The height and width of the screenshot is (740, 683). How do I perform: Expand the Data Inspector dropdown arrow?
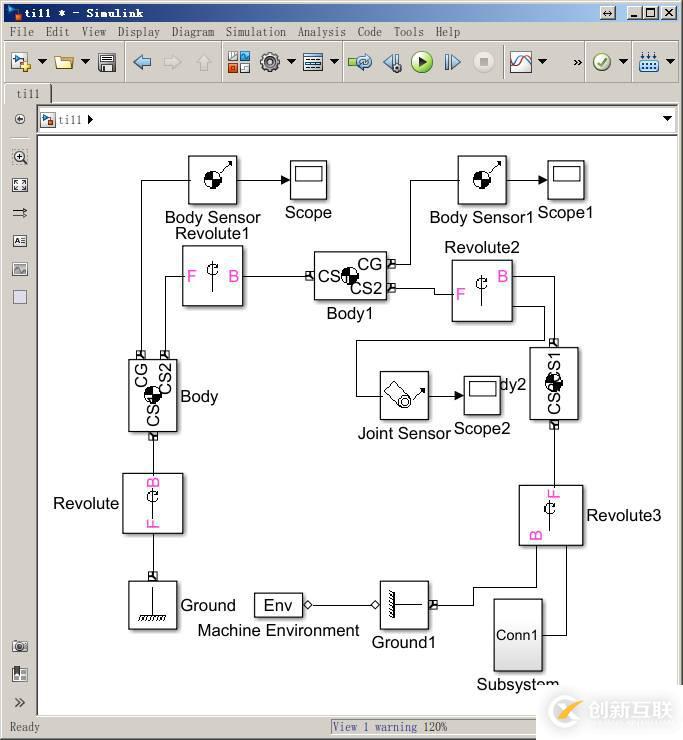542,61
